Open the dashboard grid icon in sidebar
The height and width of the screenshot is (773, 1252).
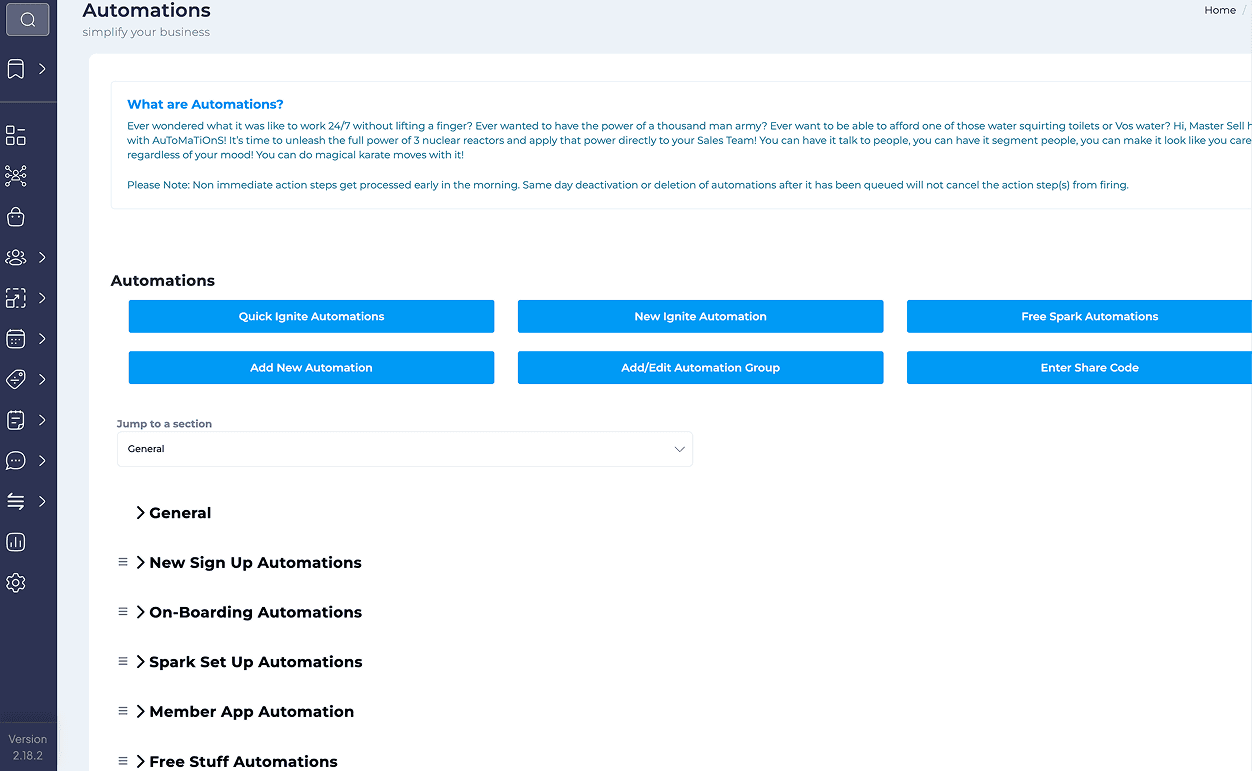(x=16, y=136)
